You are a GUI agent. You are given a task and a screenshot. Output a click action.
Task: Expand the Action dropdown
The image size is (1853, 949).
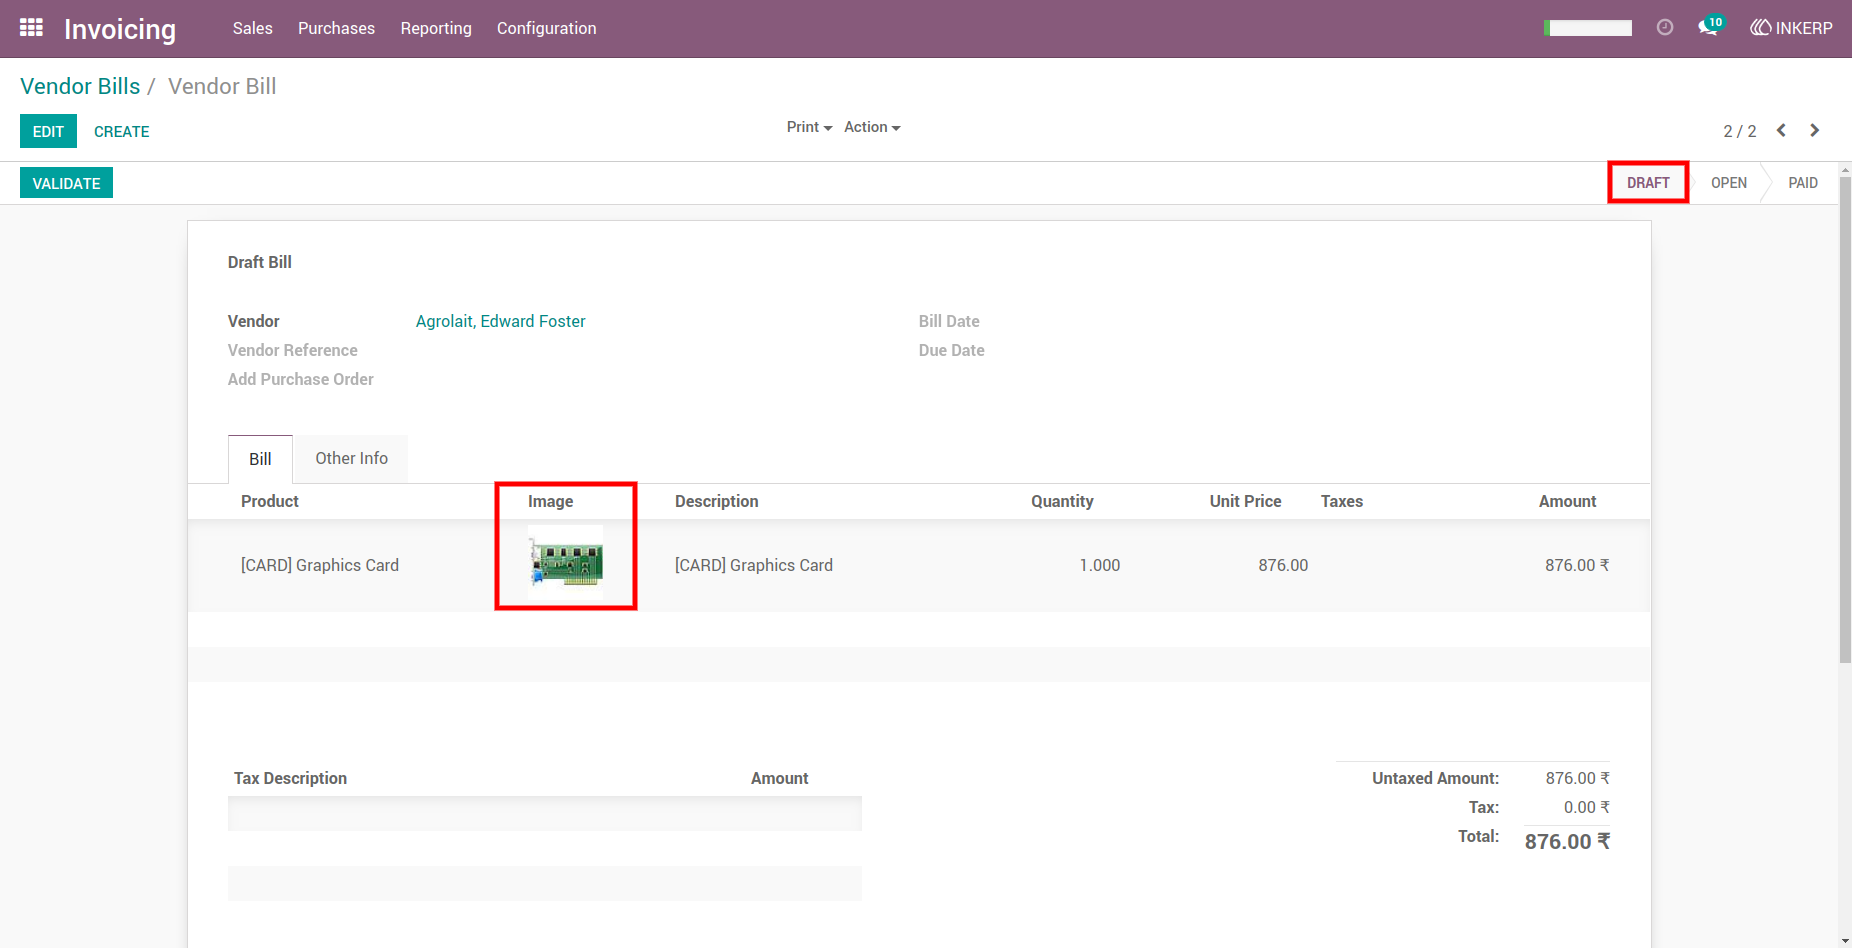(x=872, y=127)
